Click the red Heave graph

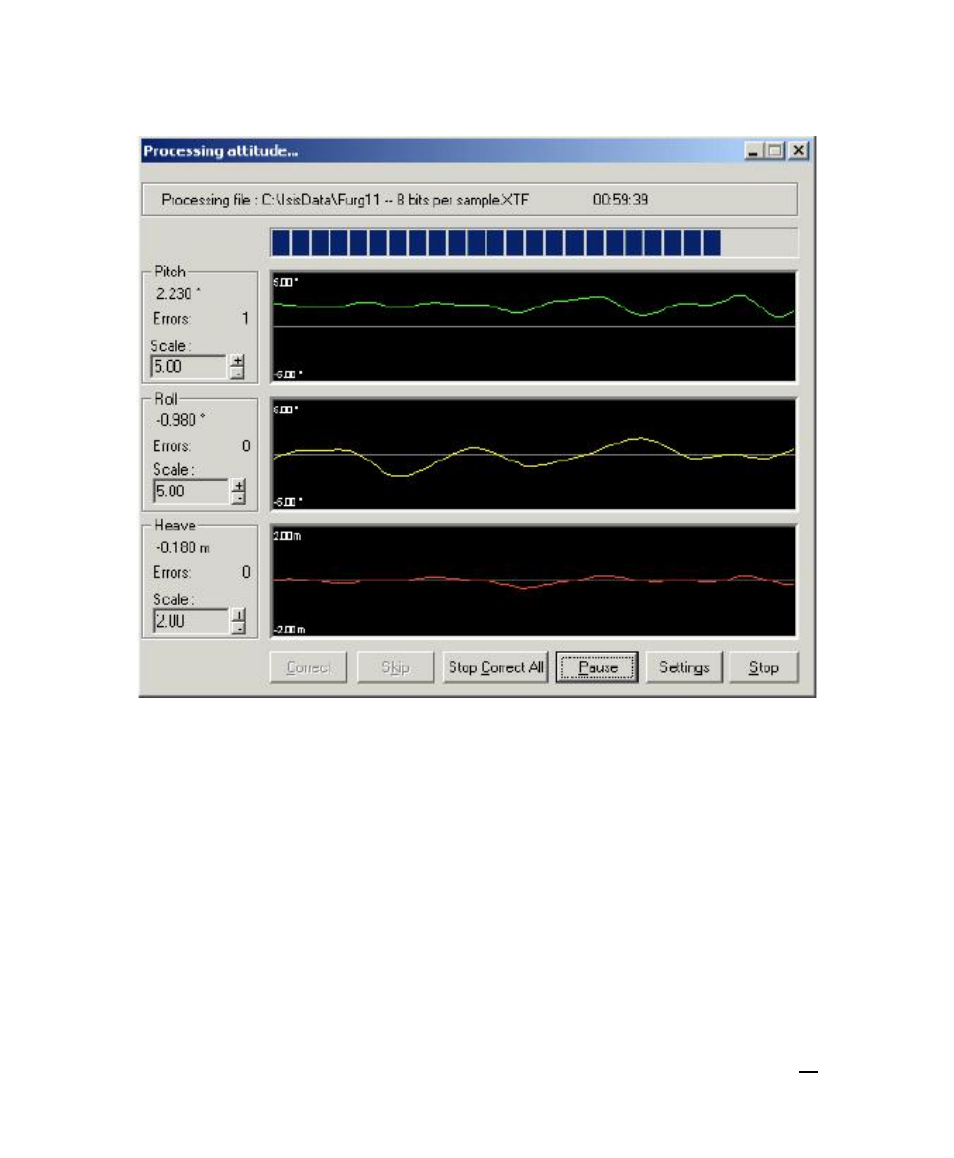(x=534, y=581)
